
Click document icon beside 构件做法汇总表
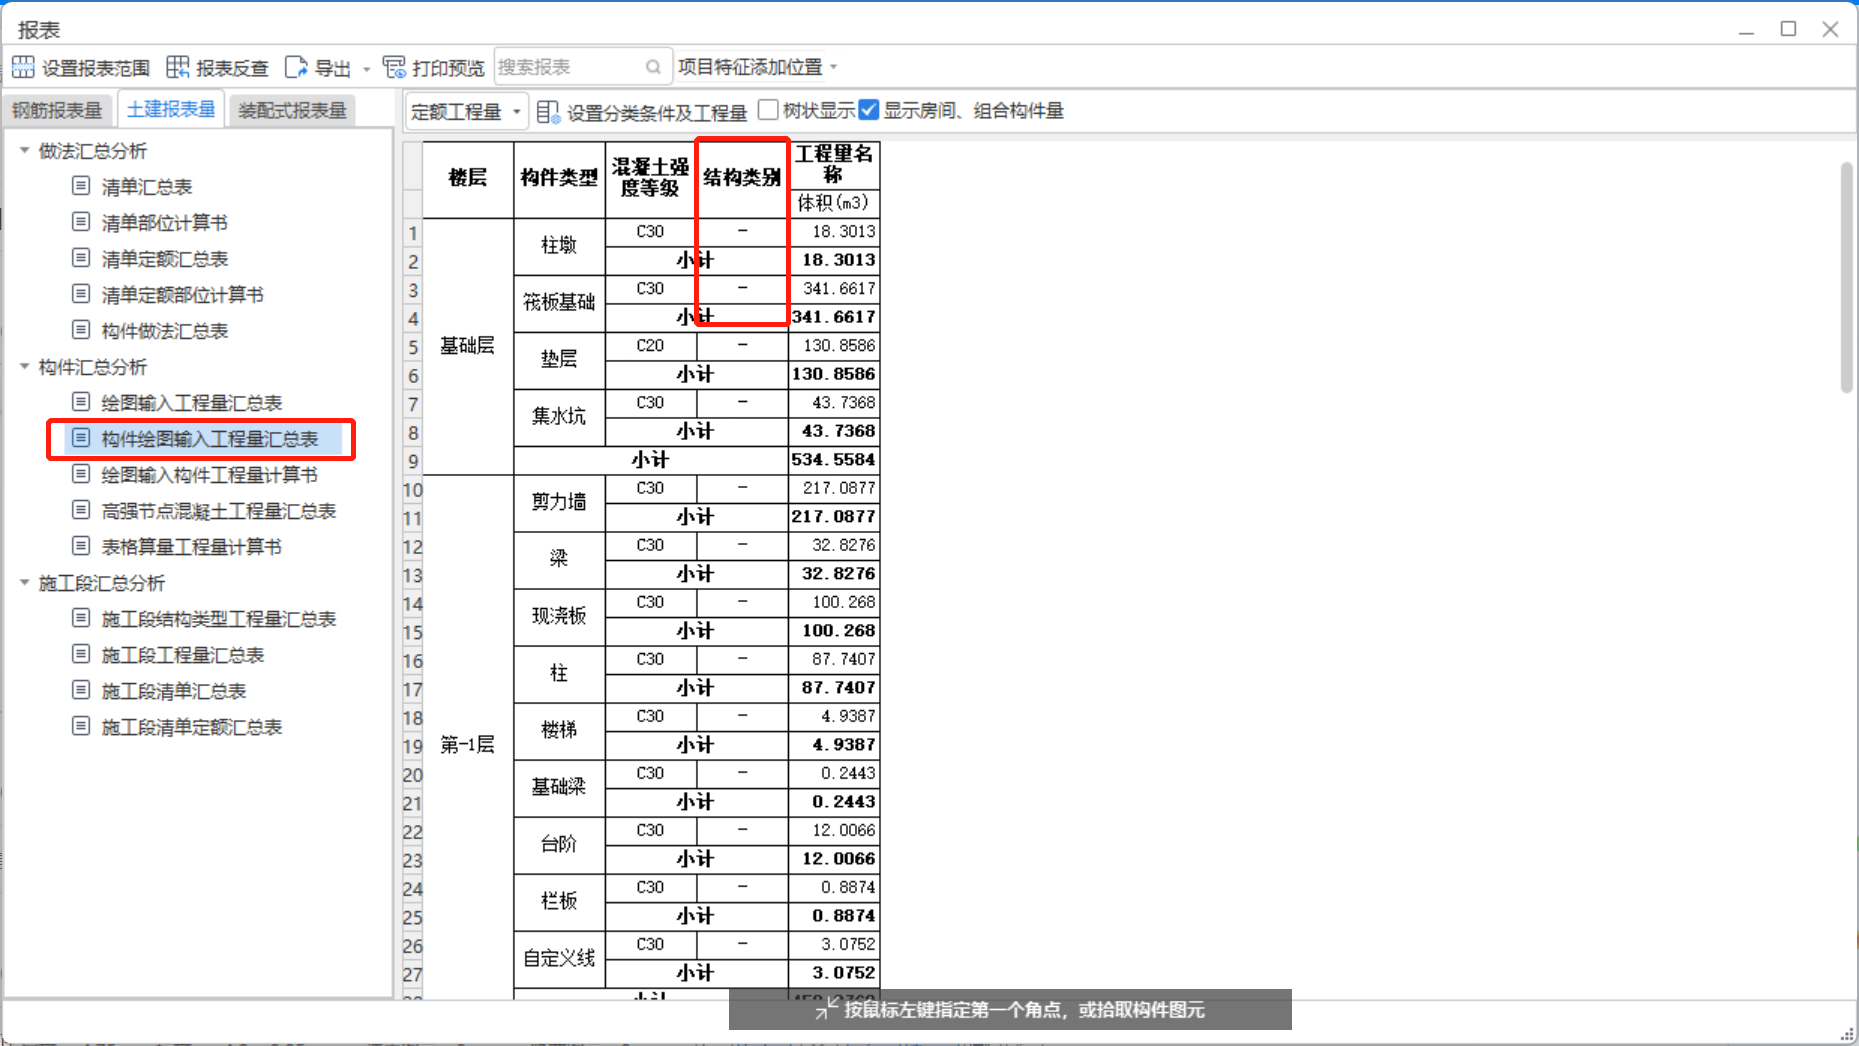coord(81,330)
